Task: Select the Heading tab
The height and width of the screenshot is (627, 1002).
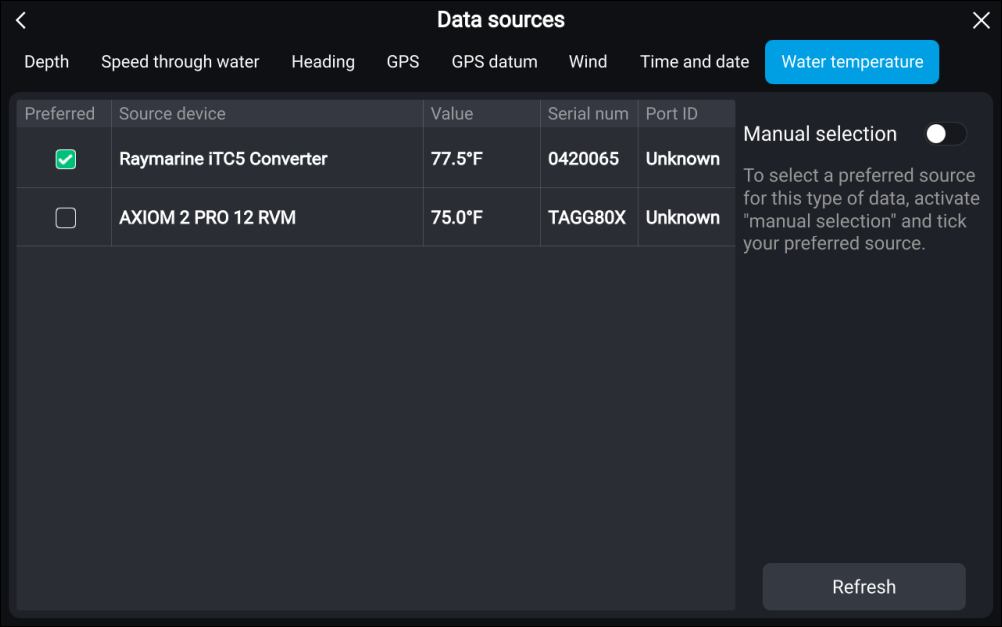Action: pyautogui.click(x=323, y=62)
